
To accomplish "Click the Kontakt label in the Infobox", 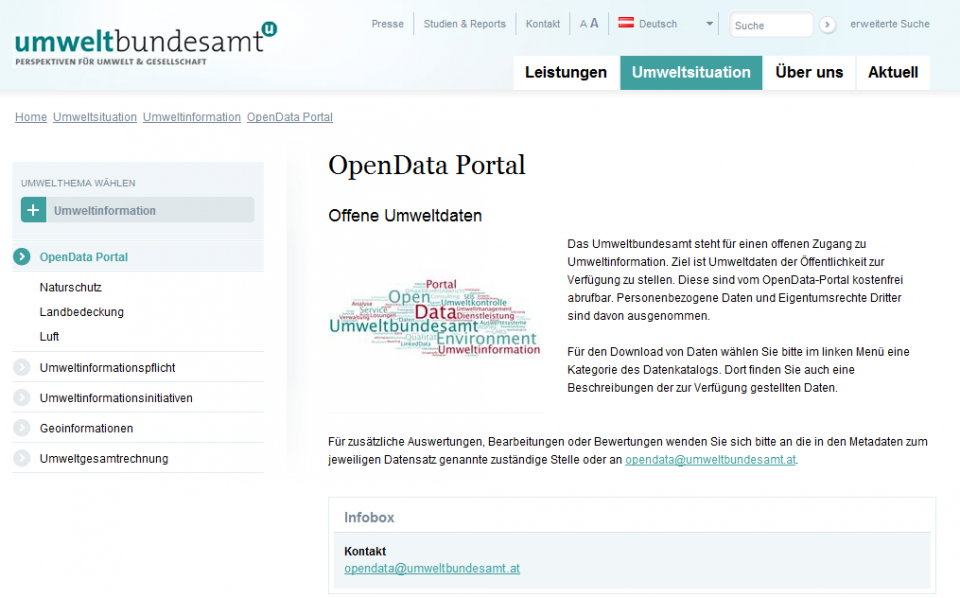I will tap(365, 551).
